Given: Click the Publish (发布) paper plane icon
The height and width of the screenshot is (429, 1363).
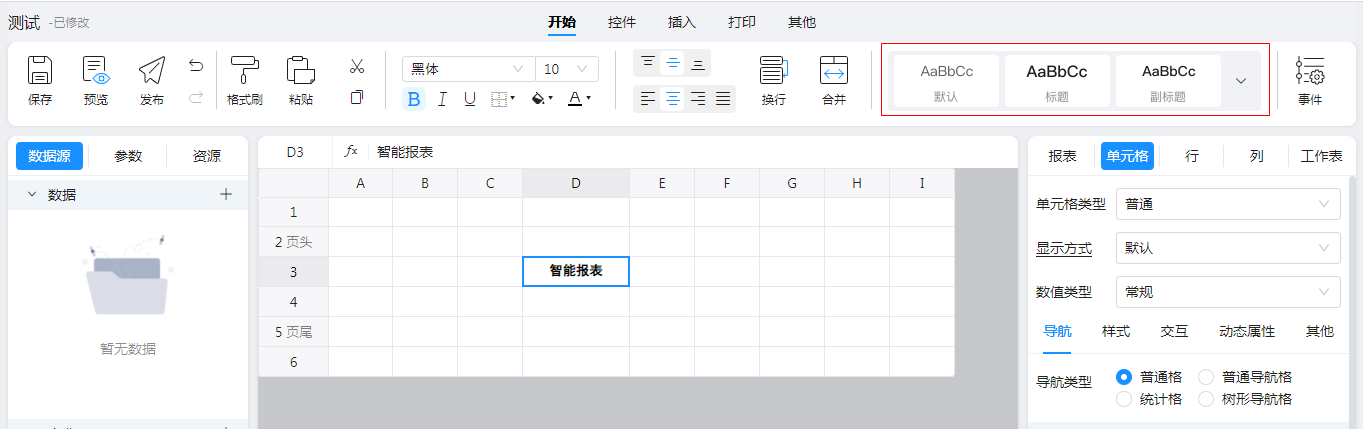Looking at the screenshot, I should pos(152,70).
